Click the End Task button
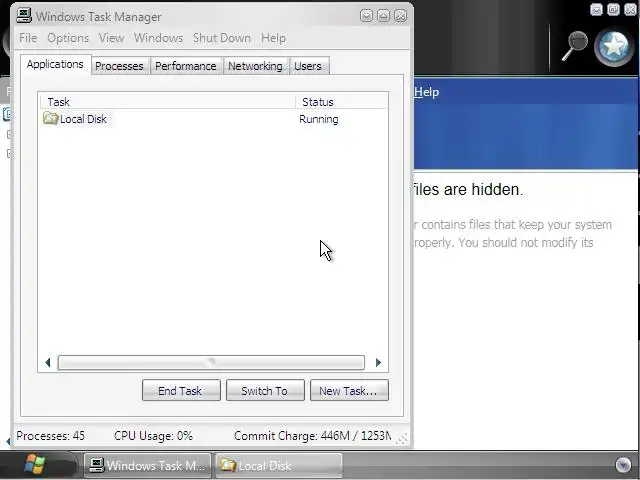Screen dimensions: 640x480 coord(181,391)
